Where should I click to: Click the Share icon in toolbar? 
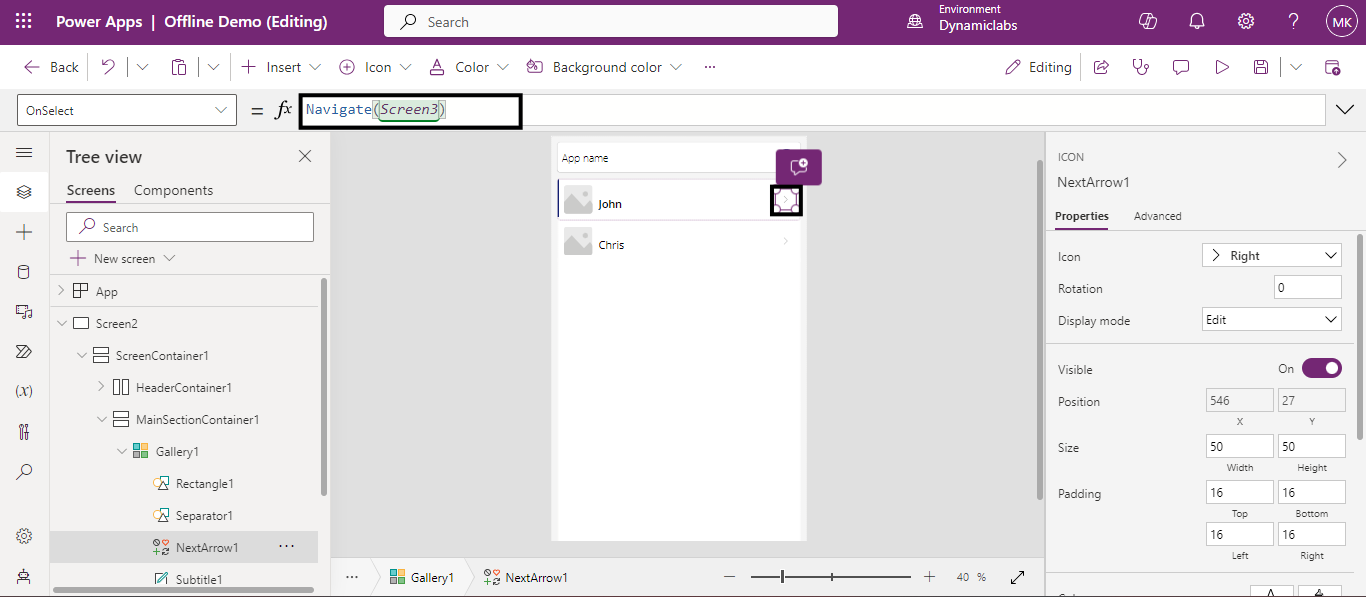pyautogui.click(x=1101, y=67)
